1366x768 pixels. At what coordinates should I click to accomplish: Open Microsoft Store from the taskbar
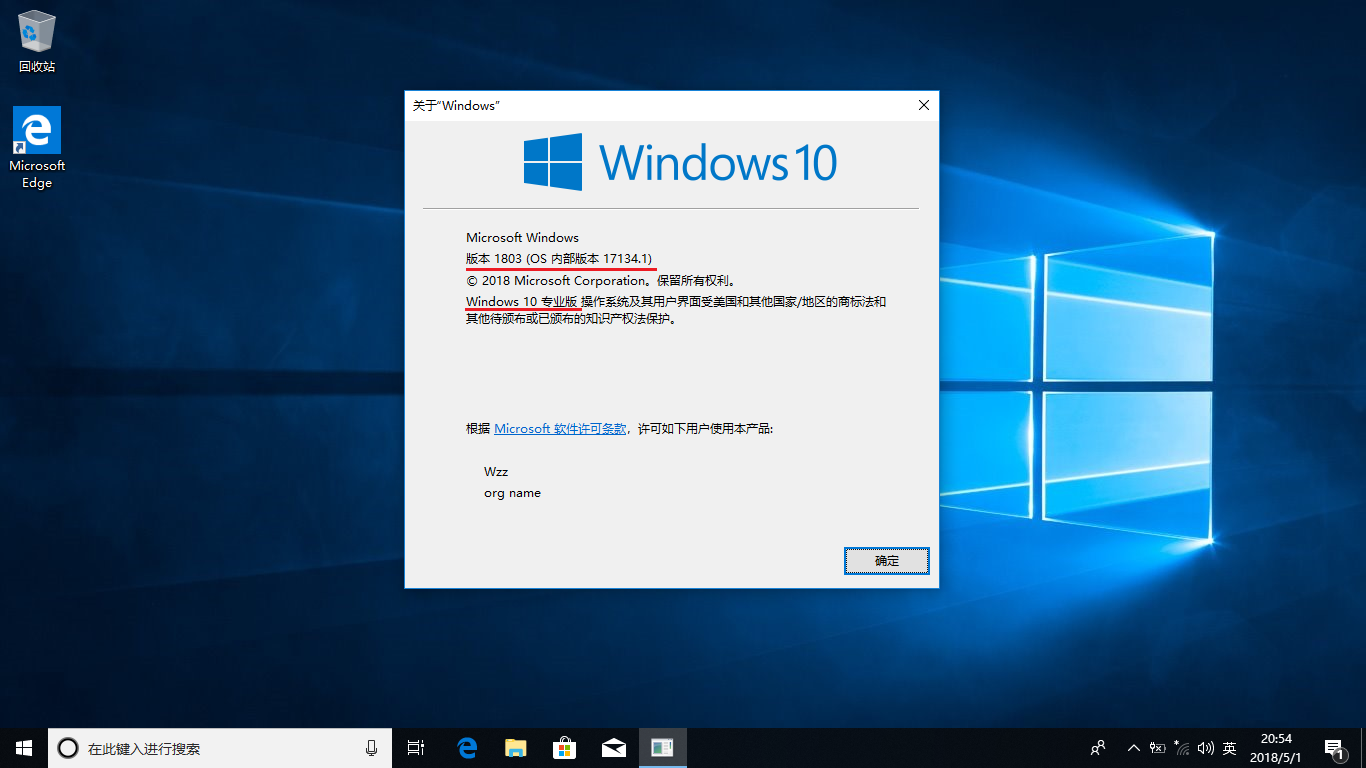pyautogui.click(x=565, y=748)
